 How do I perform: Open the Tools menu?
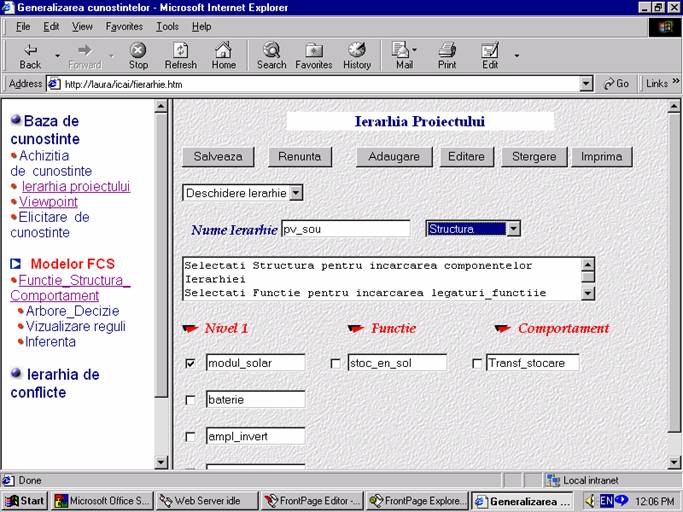[166, 26]
